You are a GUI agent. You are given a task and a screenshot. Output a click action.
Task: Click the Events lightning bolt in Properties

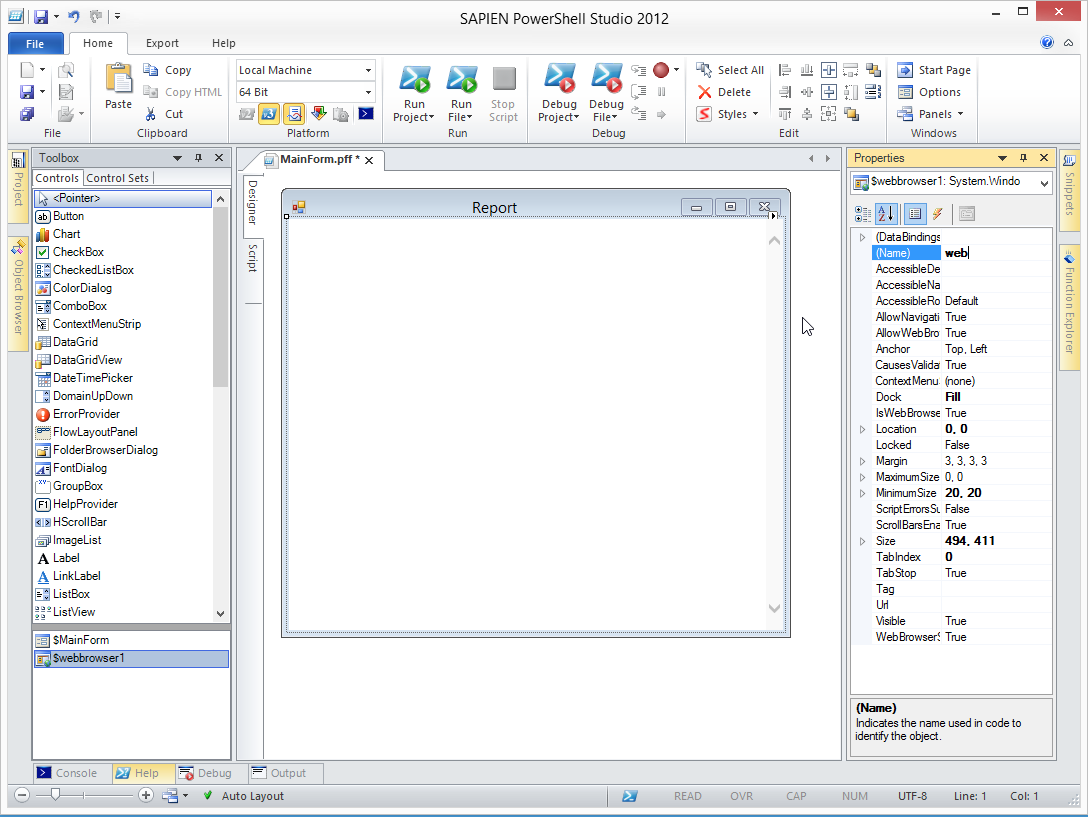[x=938, y=213]
